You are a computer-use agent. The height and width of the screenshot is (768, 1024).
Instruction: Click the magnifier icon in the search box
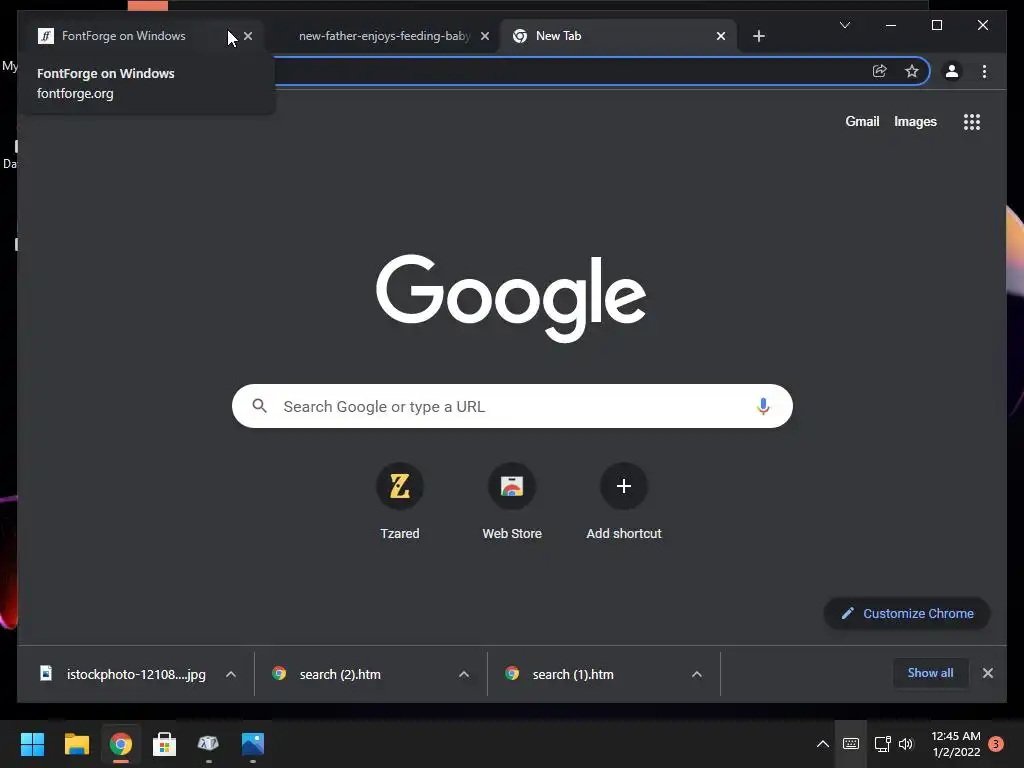[x=259, y=406]
